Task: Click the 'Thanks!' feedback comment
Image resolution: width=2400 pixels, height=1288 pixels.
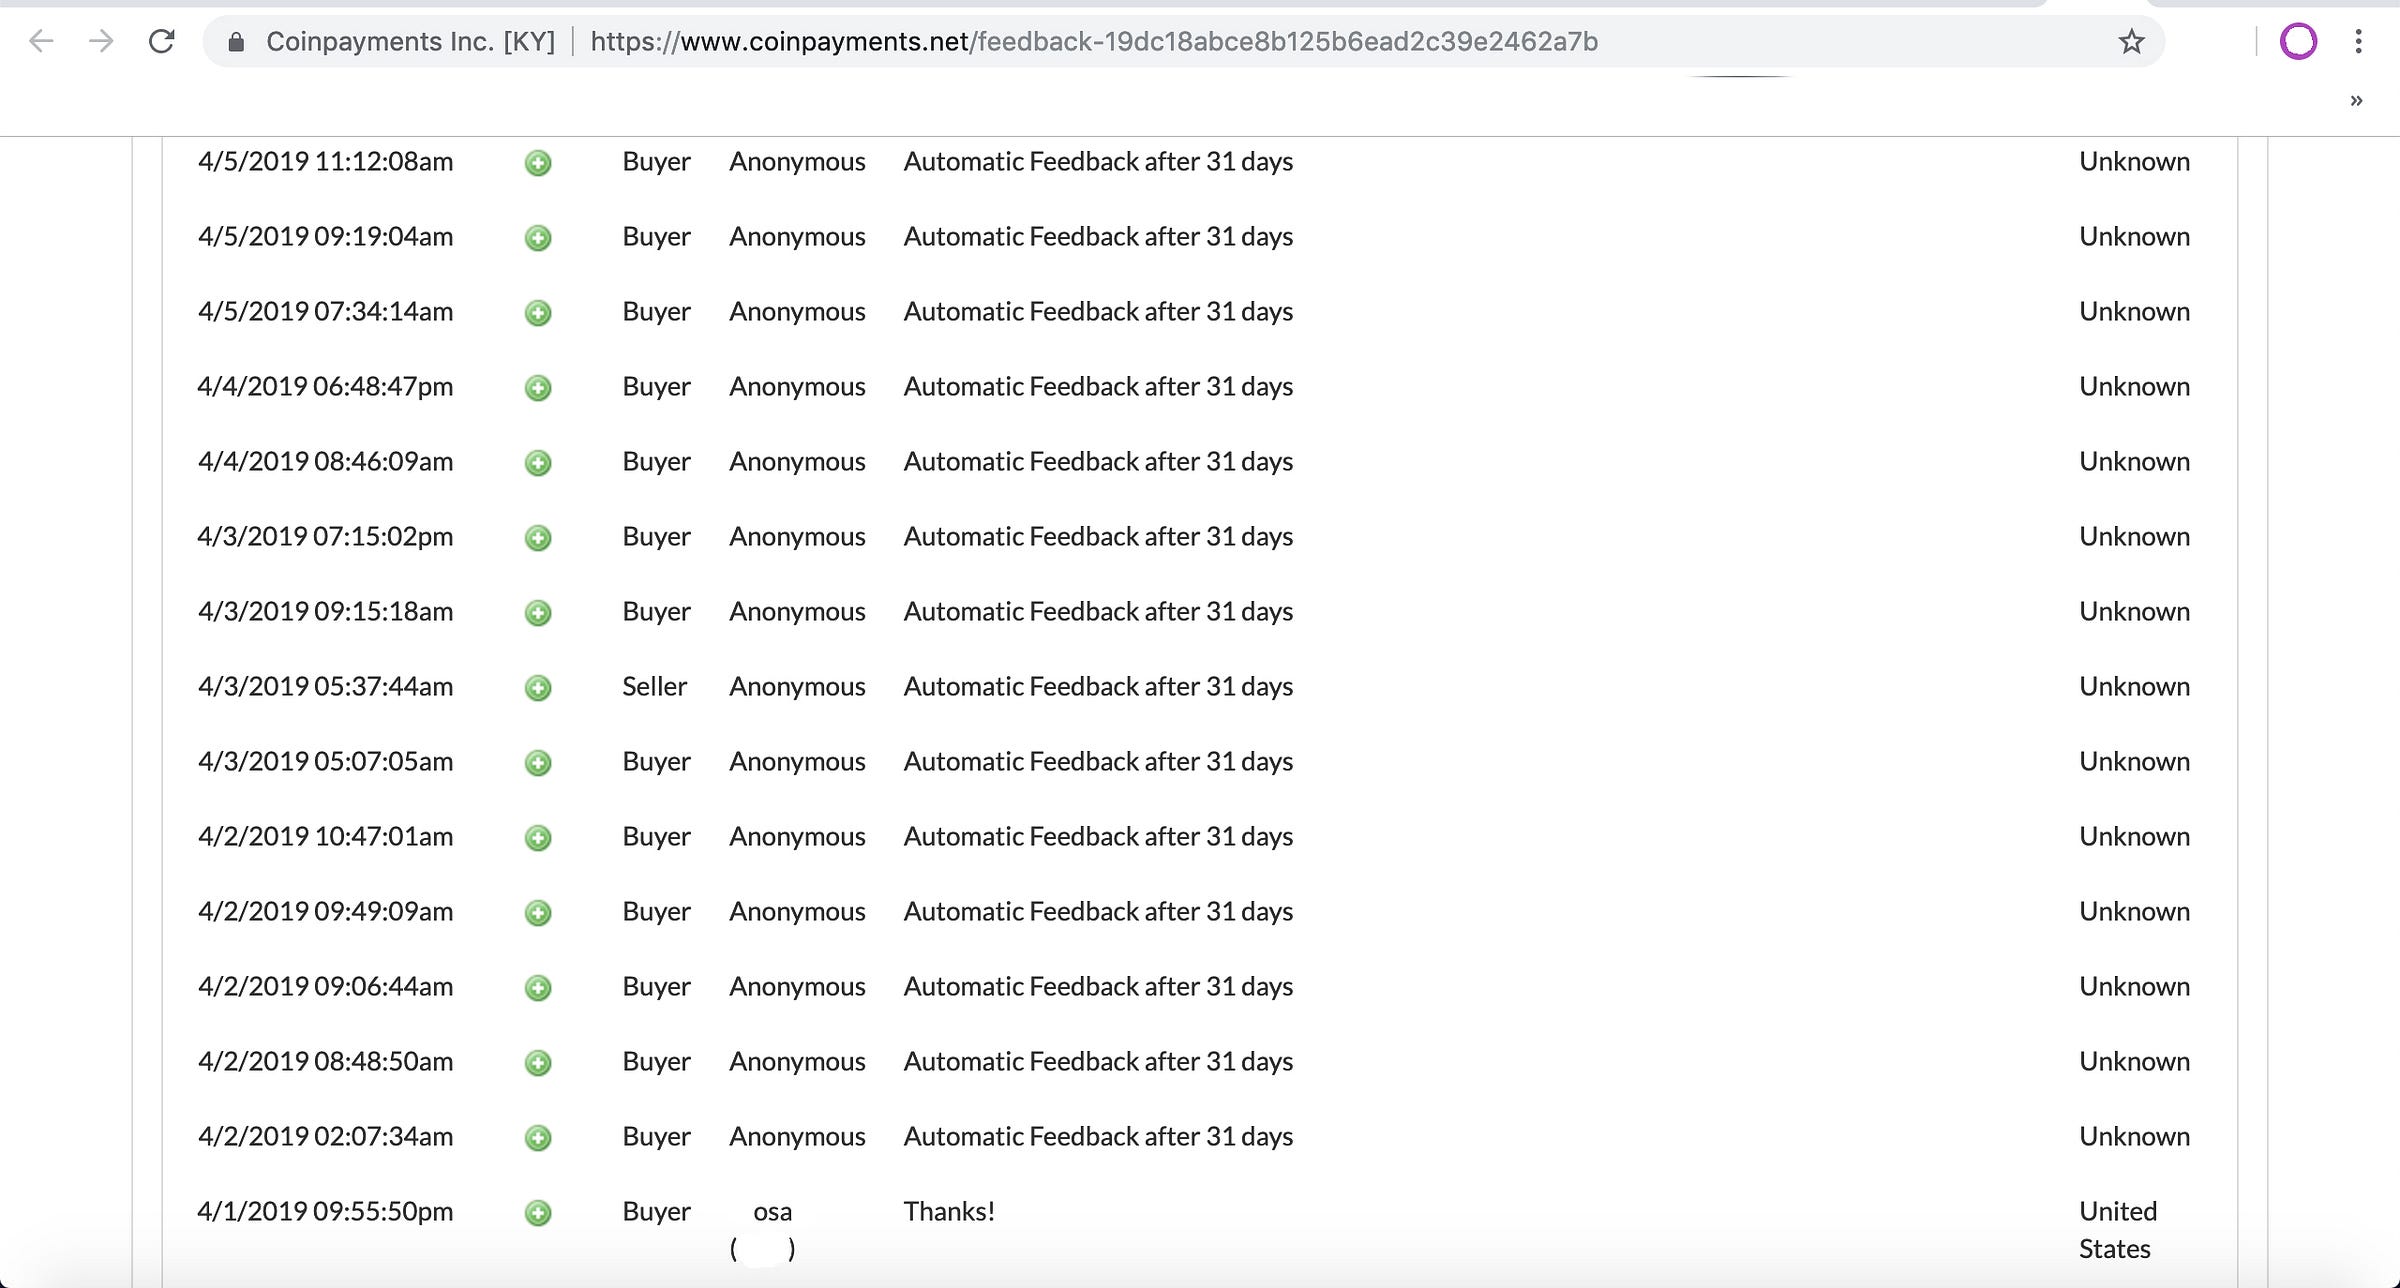Action: click(x=948, y=1212)
